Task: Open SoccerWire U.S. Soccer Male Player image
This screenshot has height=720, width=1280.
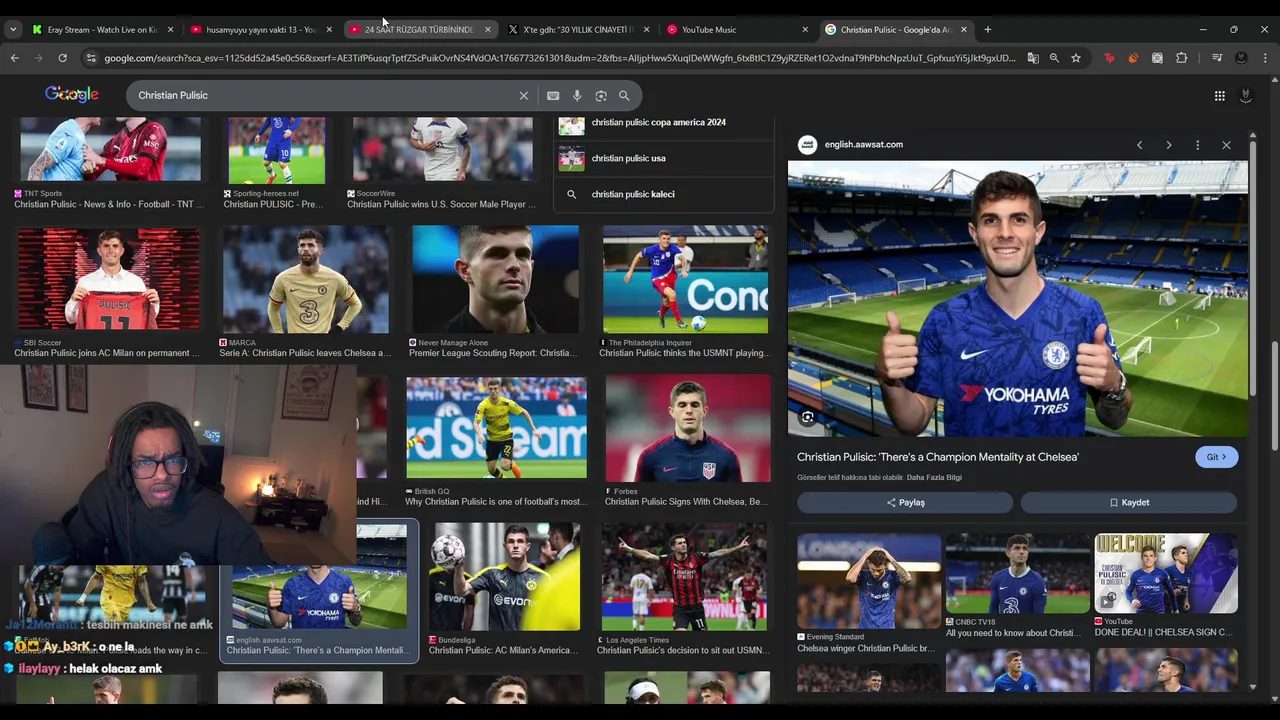Action: pyautogui.click(x=442, y=151)
